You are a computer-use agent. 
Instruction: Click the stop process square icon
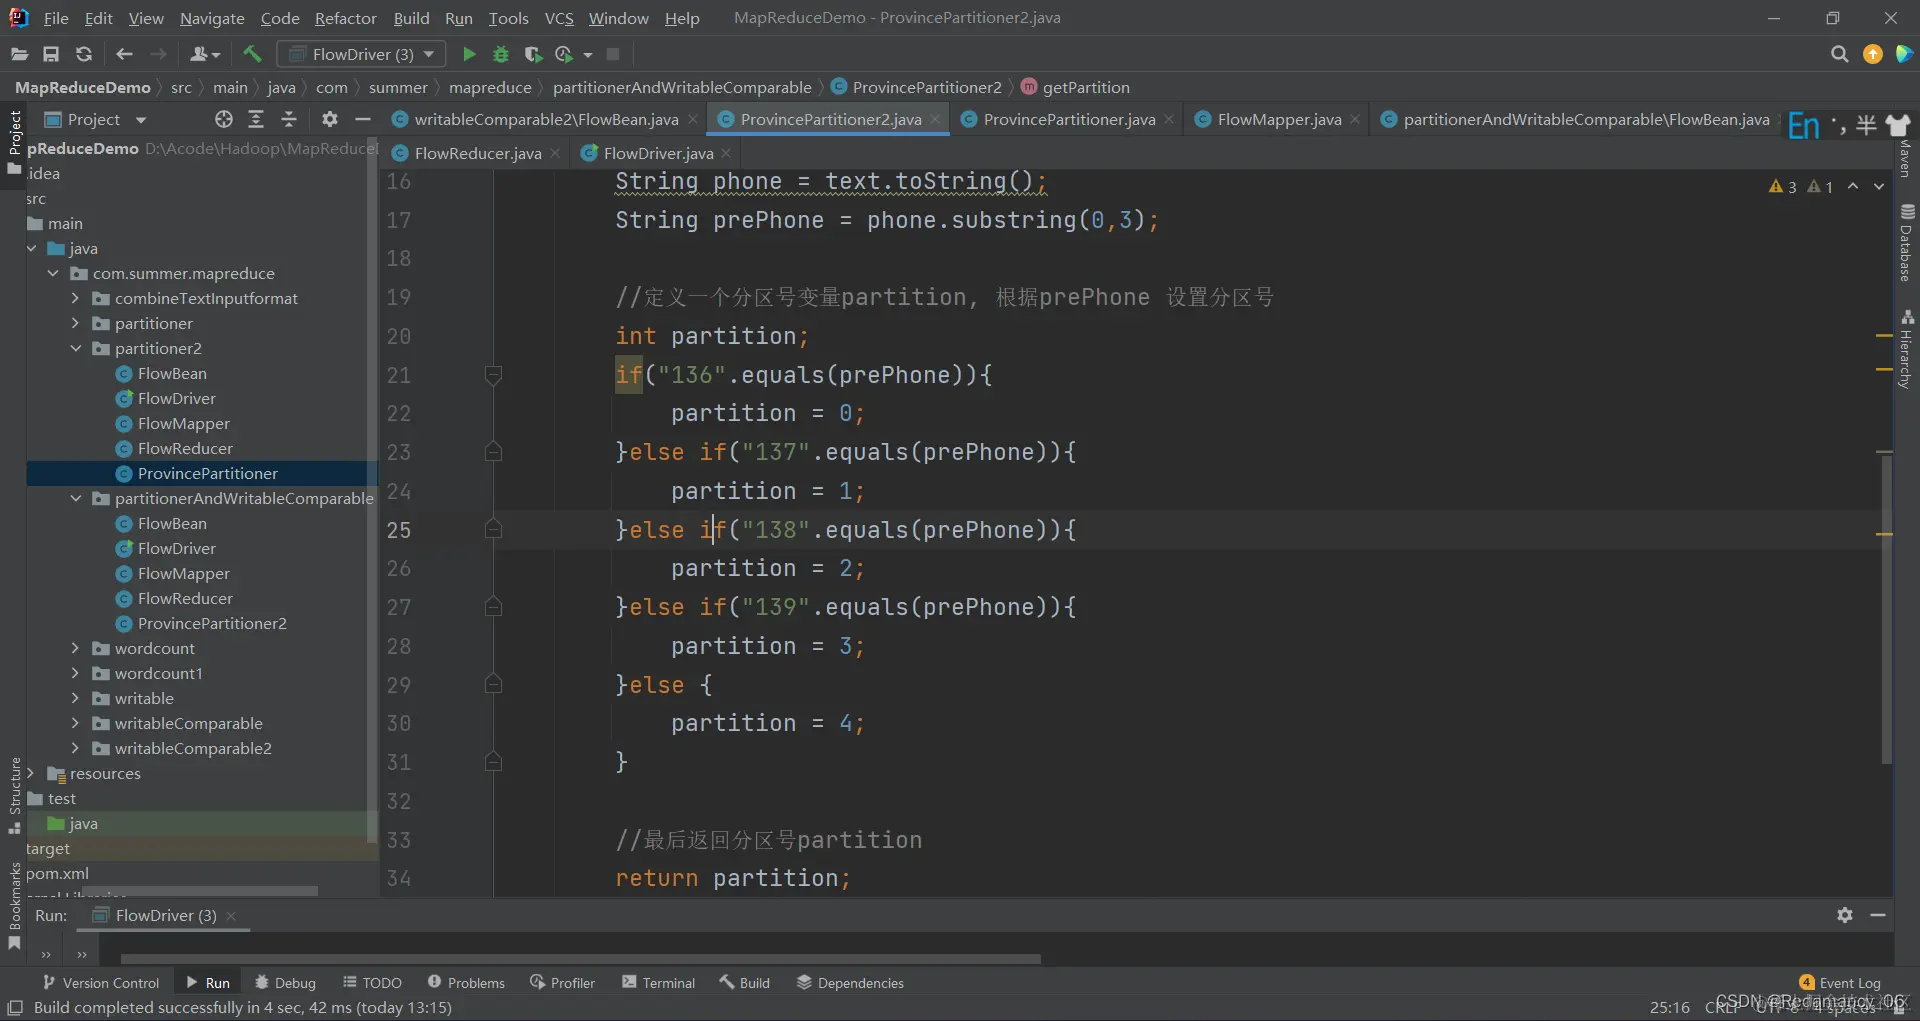coord(613,54)
